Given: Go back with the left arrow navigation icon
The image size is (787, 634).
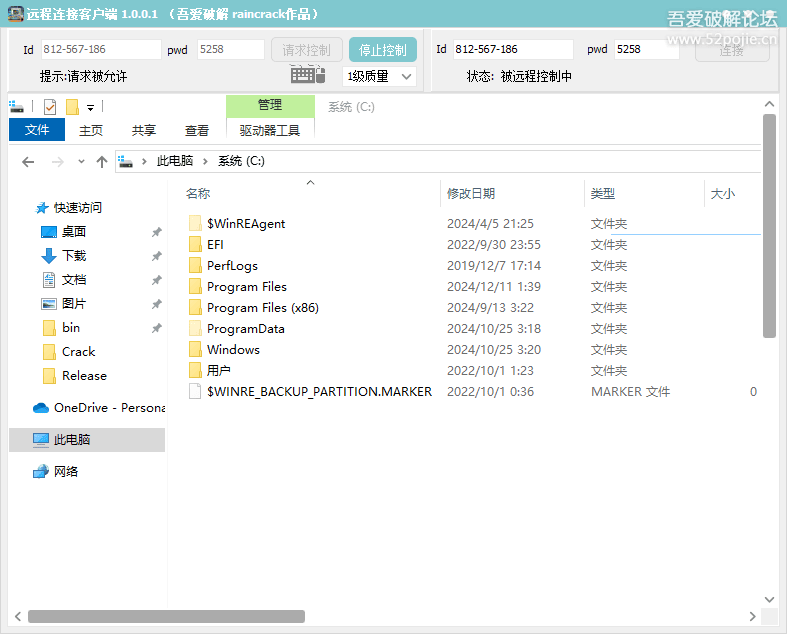Looking at the screenshot, I should (28, 162).
